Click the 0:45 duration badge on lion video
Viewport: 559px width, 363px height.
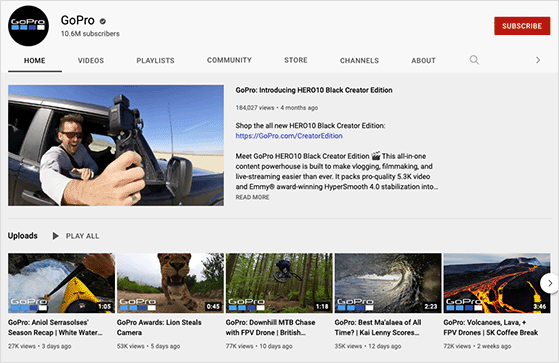tap(213, 306)
